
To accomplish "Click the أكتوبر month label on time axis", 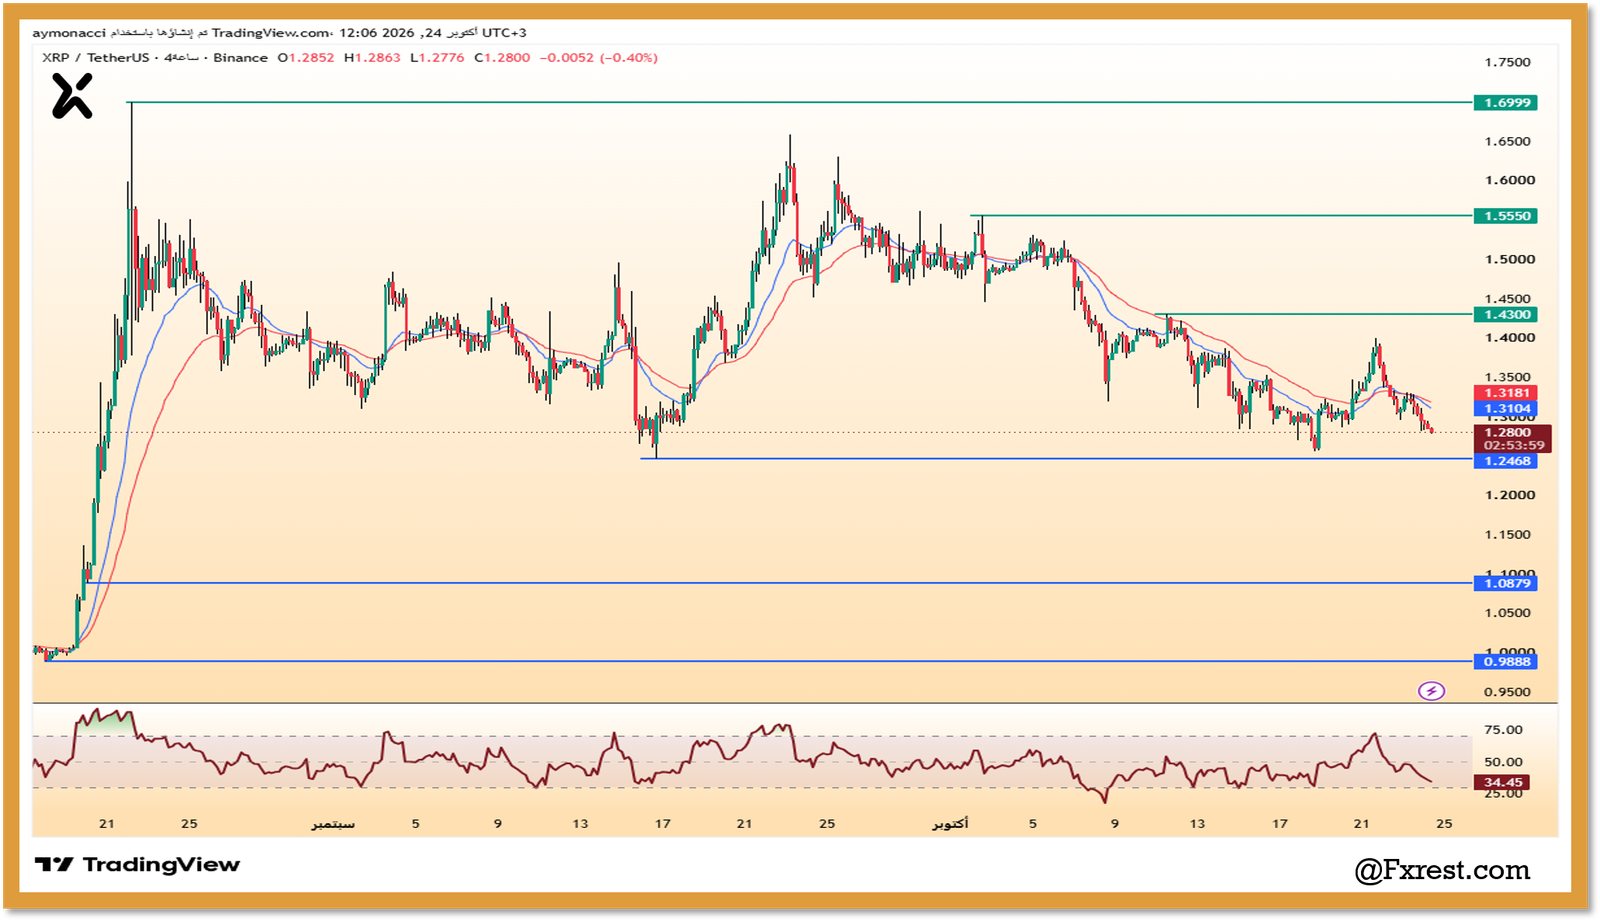I will (x=950, y=824).
